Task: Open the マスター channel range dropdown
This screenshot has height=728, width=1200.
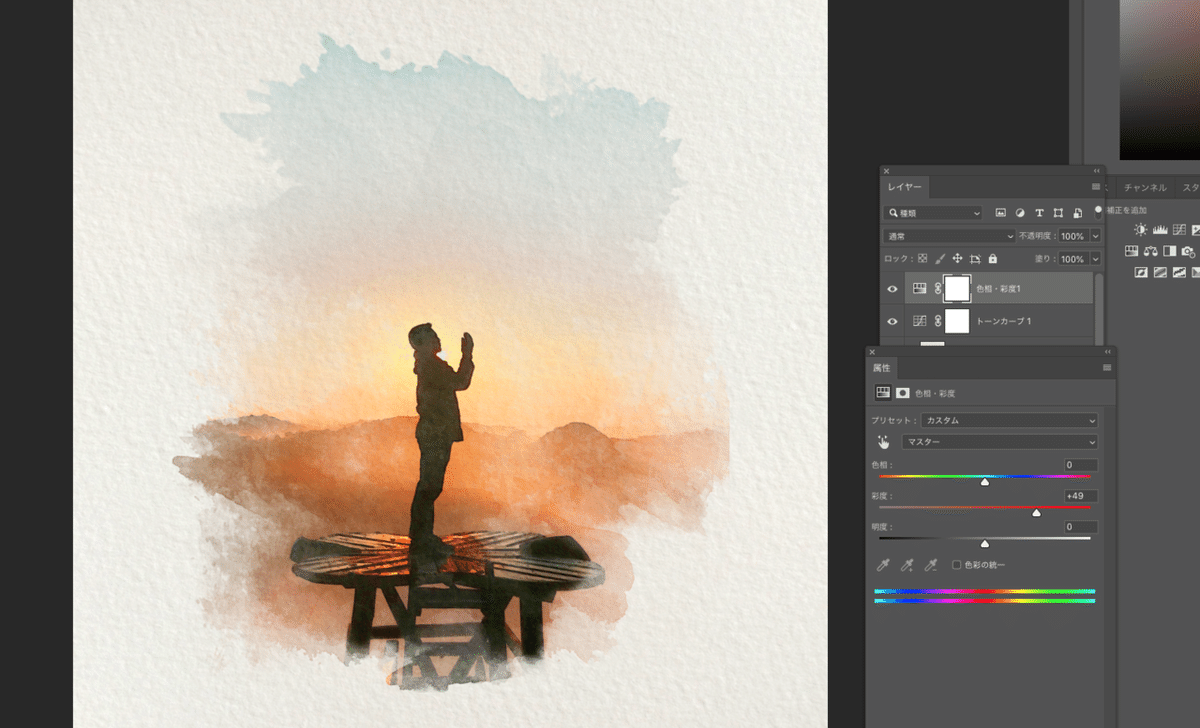Action: tap(999, 442)
